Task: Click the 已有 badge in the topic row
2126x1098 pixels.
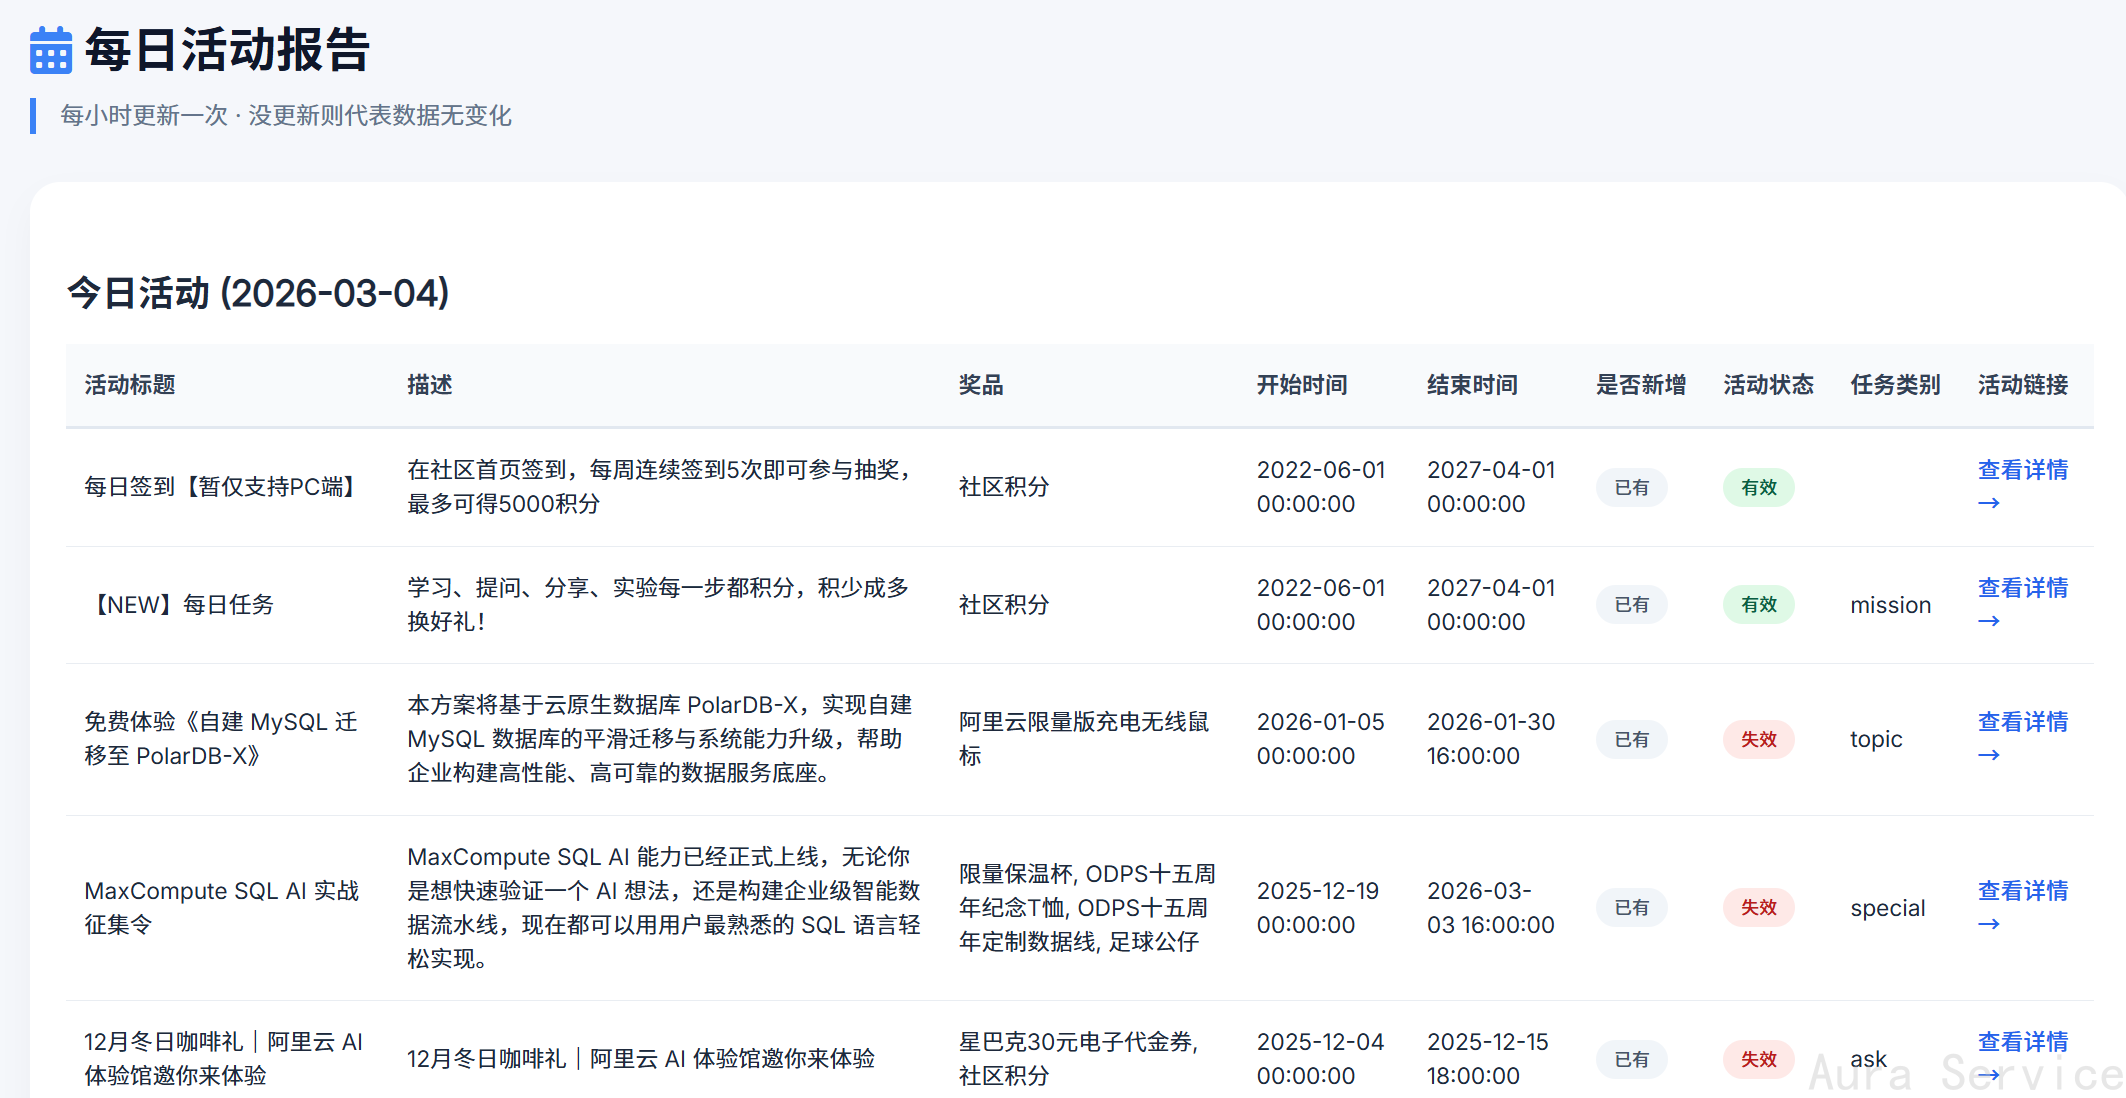Action: click(x=1631, y=739)
